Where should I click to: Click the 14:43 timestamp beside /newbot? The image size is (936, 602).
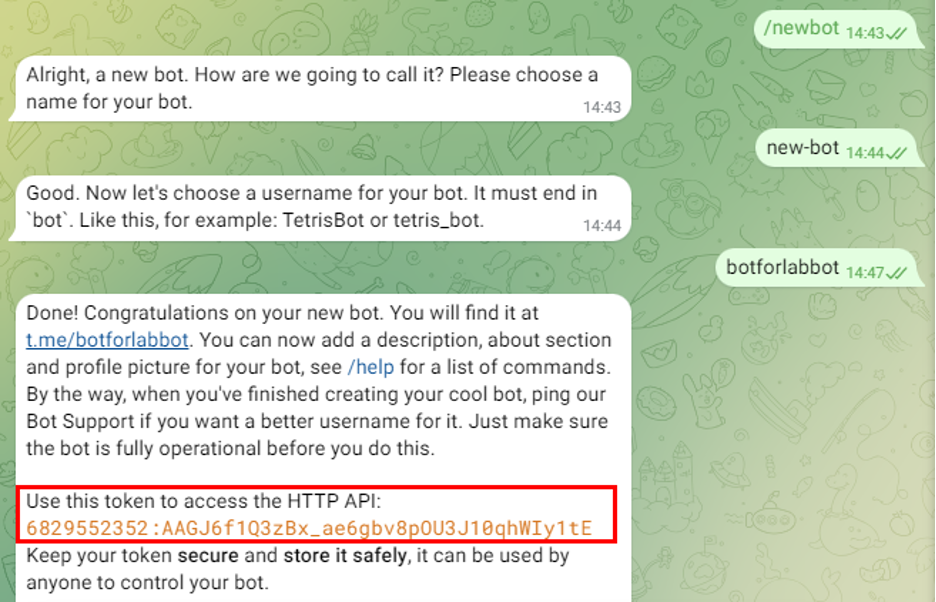(865, 33)
